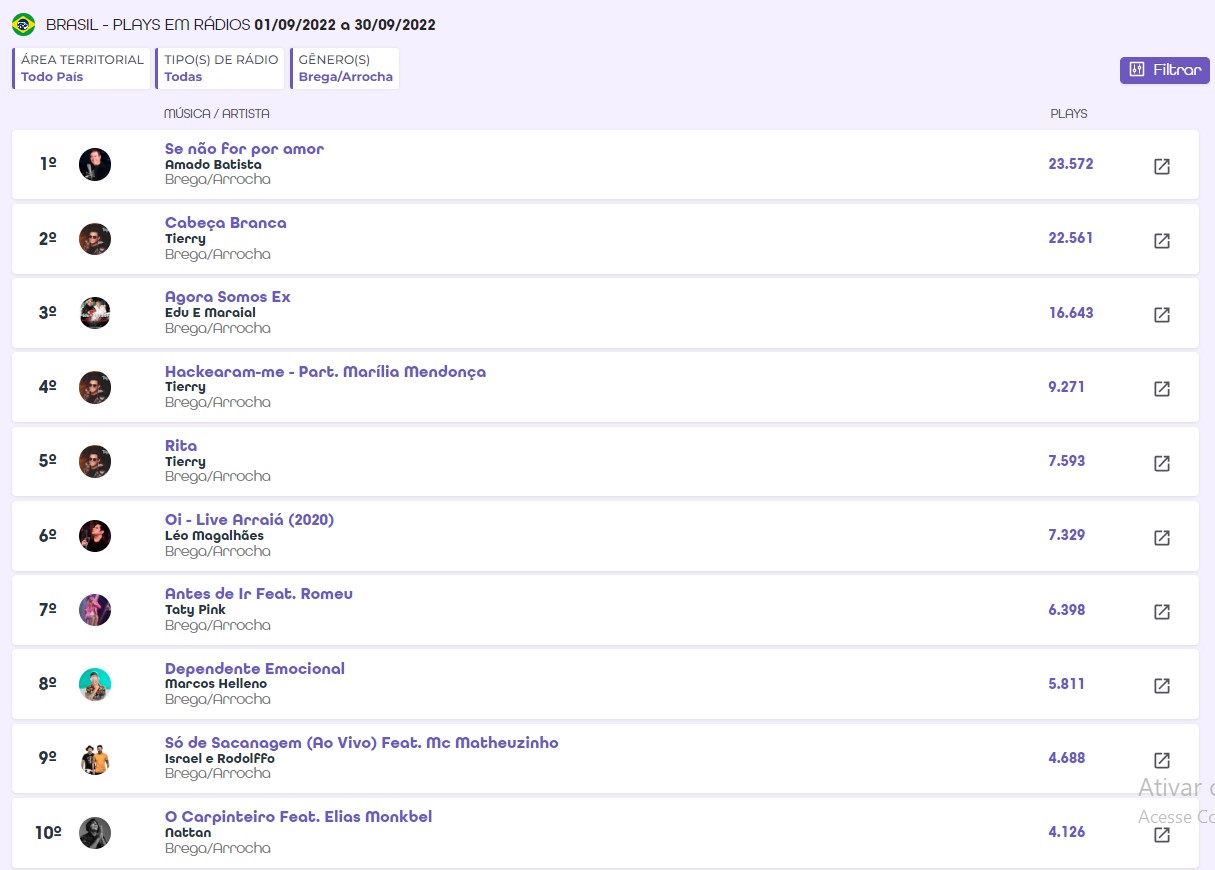The width and height of the screenshot is (1215, 870).
Task: Open song Se não for por amor
Action: [244, 149]
